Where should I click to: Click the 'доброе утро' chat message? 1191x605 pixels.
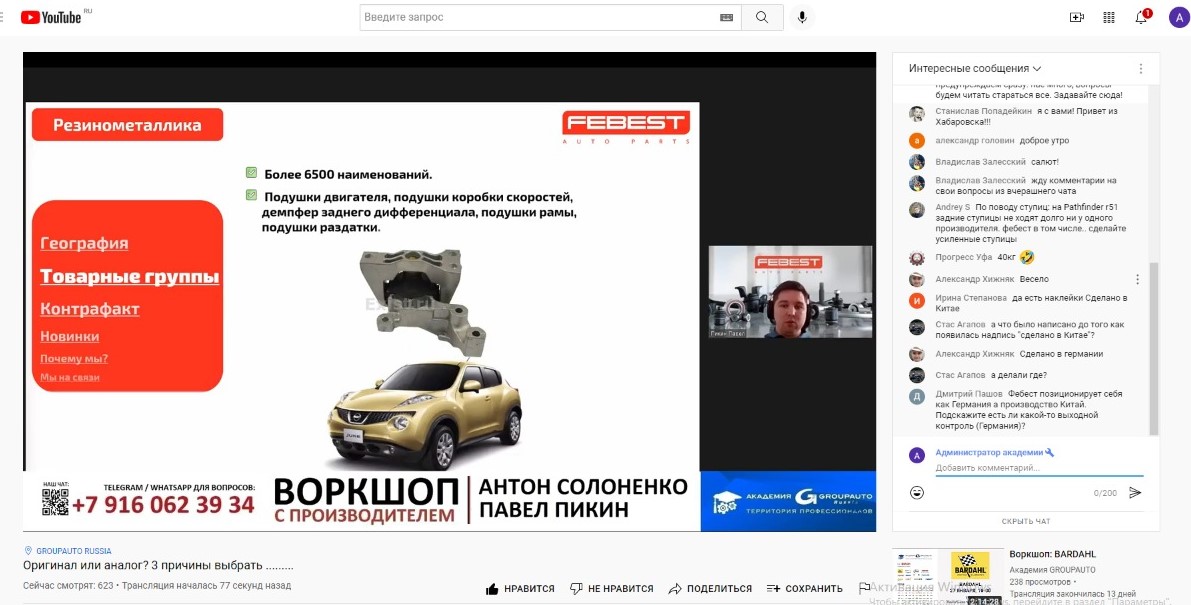(x=1044, y=140)
